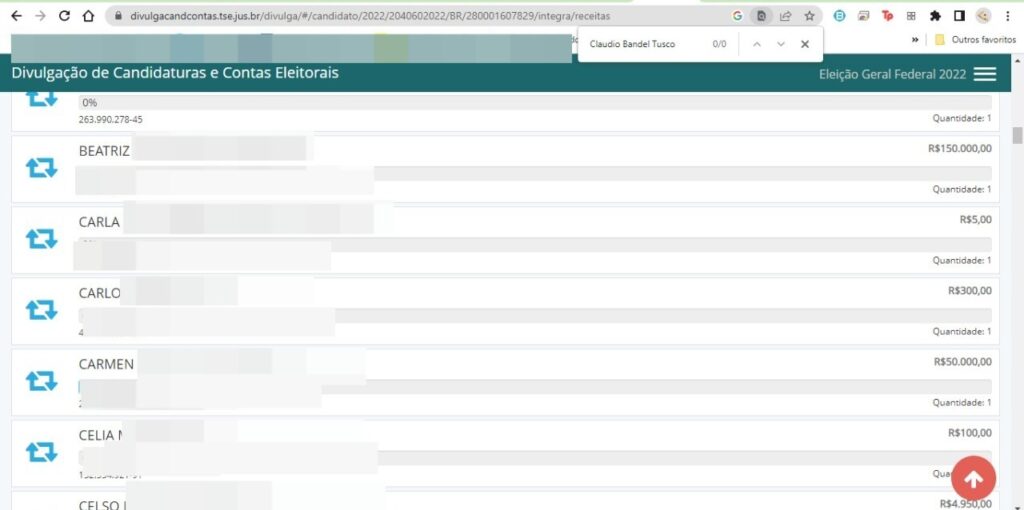The height and width of the screenshot is (510, 1024).
Task: Click the transfer icon next to CELIA
Action: point(42,452)
